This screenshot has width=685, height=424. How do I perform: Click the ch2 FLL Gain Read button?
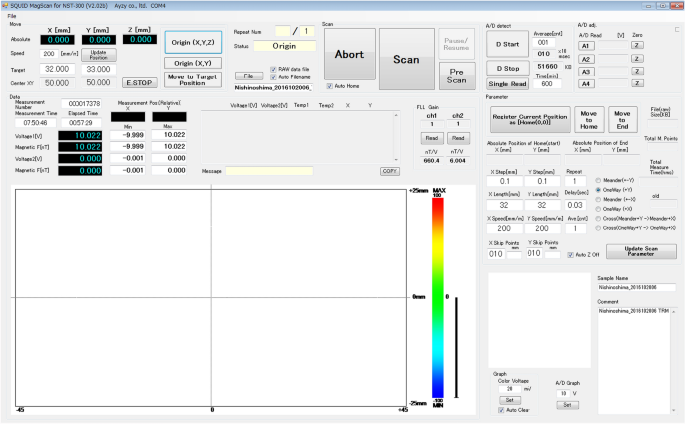click(458, 138)
